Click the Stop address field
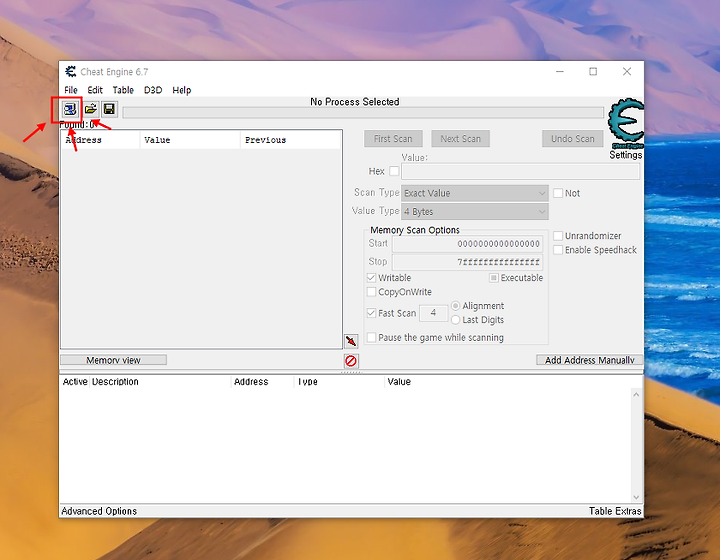The width and height of the screenshot is (720, 560). [467, 262]
